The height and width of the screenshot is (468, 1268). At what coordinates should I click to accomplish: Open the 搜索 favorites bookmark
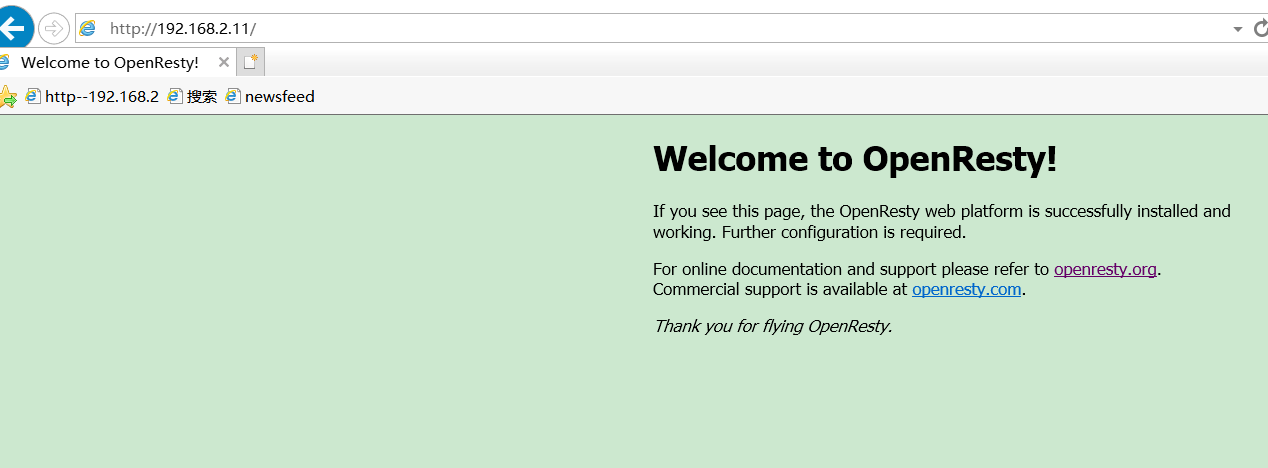193,97
